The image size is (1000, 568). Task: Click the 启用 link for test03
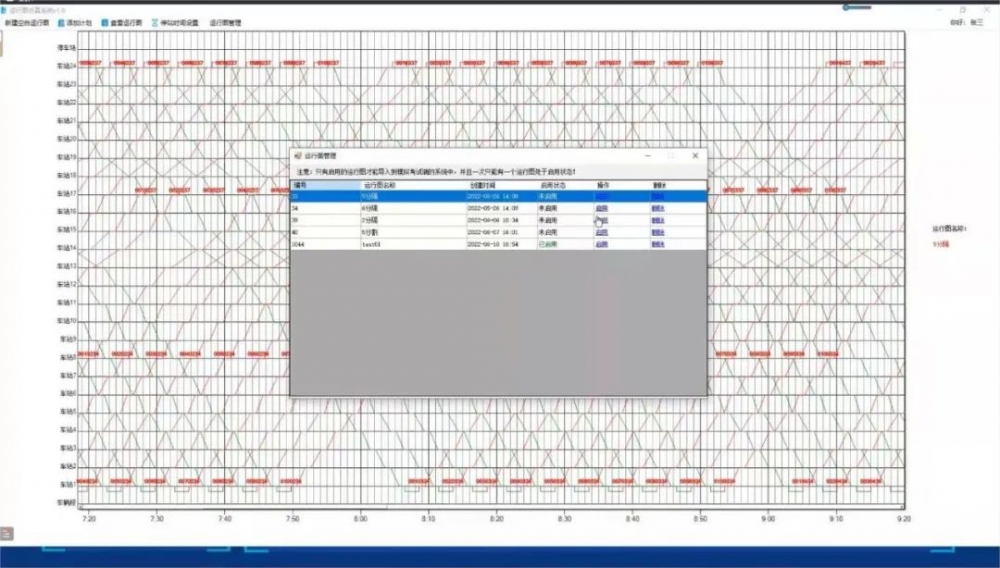[x=601, y=244]
